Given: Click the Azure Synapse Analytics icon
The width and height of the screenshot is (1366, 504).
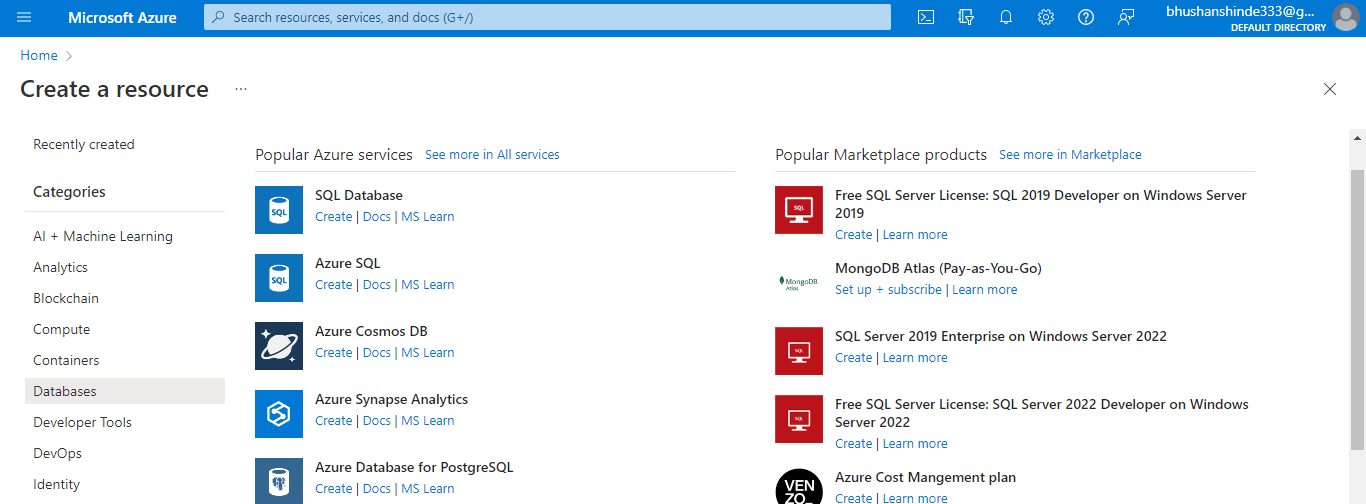Looking at the screenshot, I should (279, 414).
